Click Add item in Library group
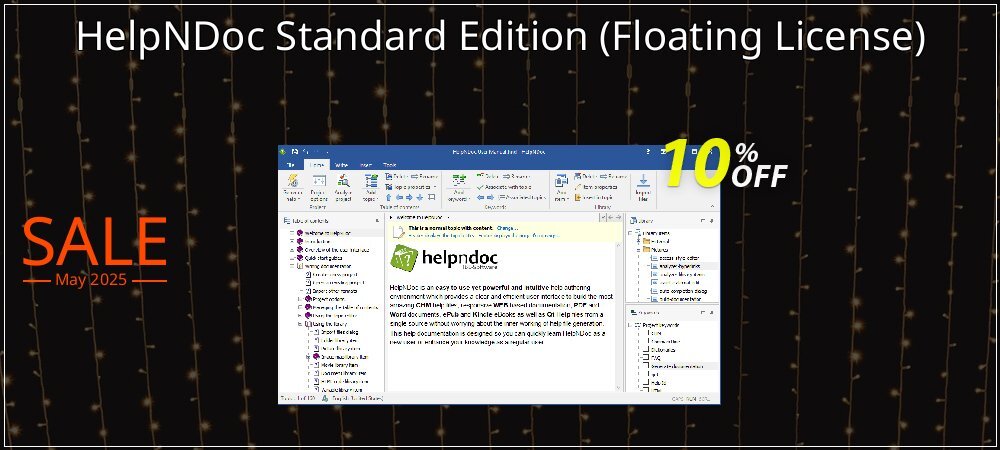Screen dimensions: 1000x450 click(x=561, y=188)
